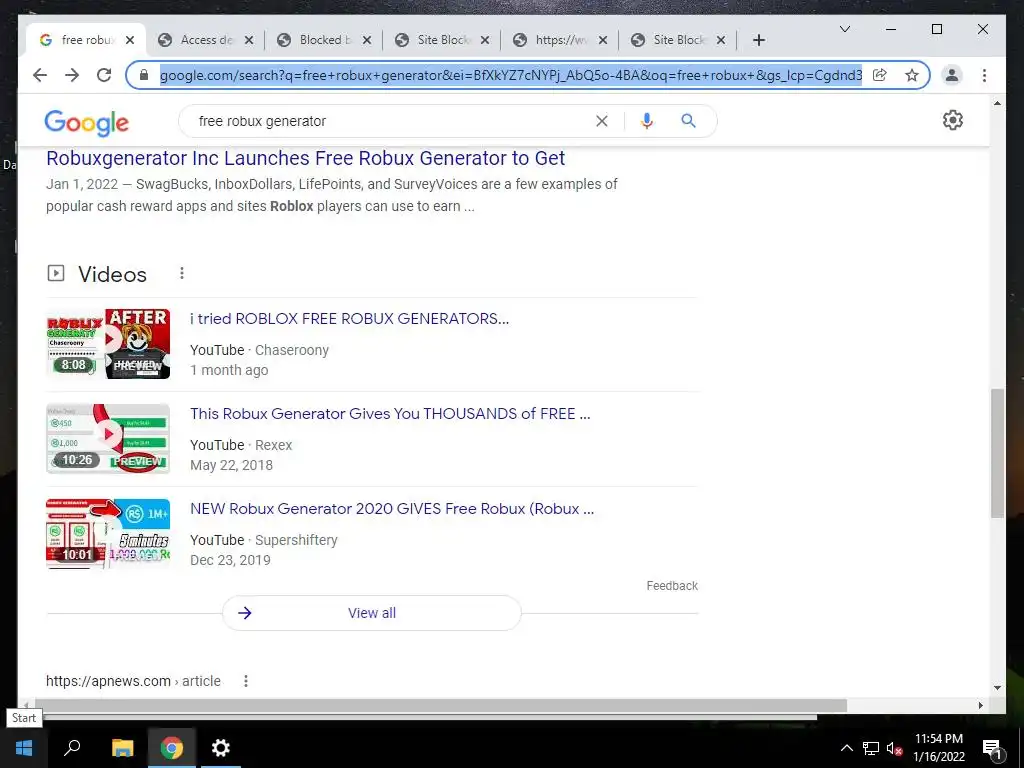This screenshot has height=768, width=1024.
Task: Bookmark this tab with the star icon
Action: pyautogui.click(x=912, y=75)
